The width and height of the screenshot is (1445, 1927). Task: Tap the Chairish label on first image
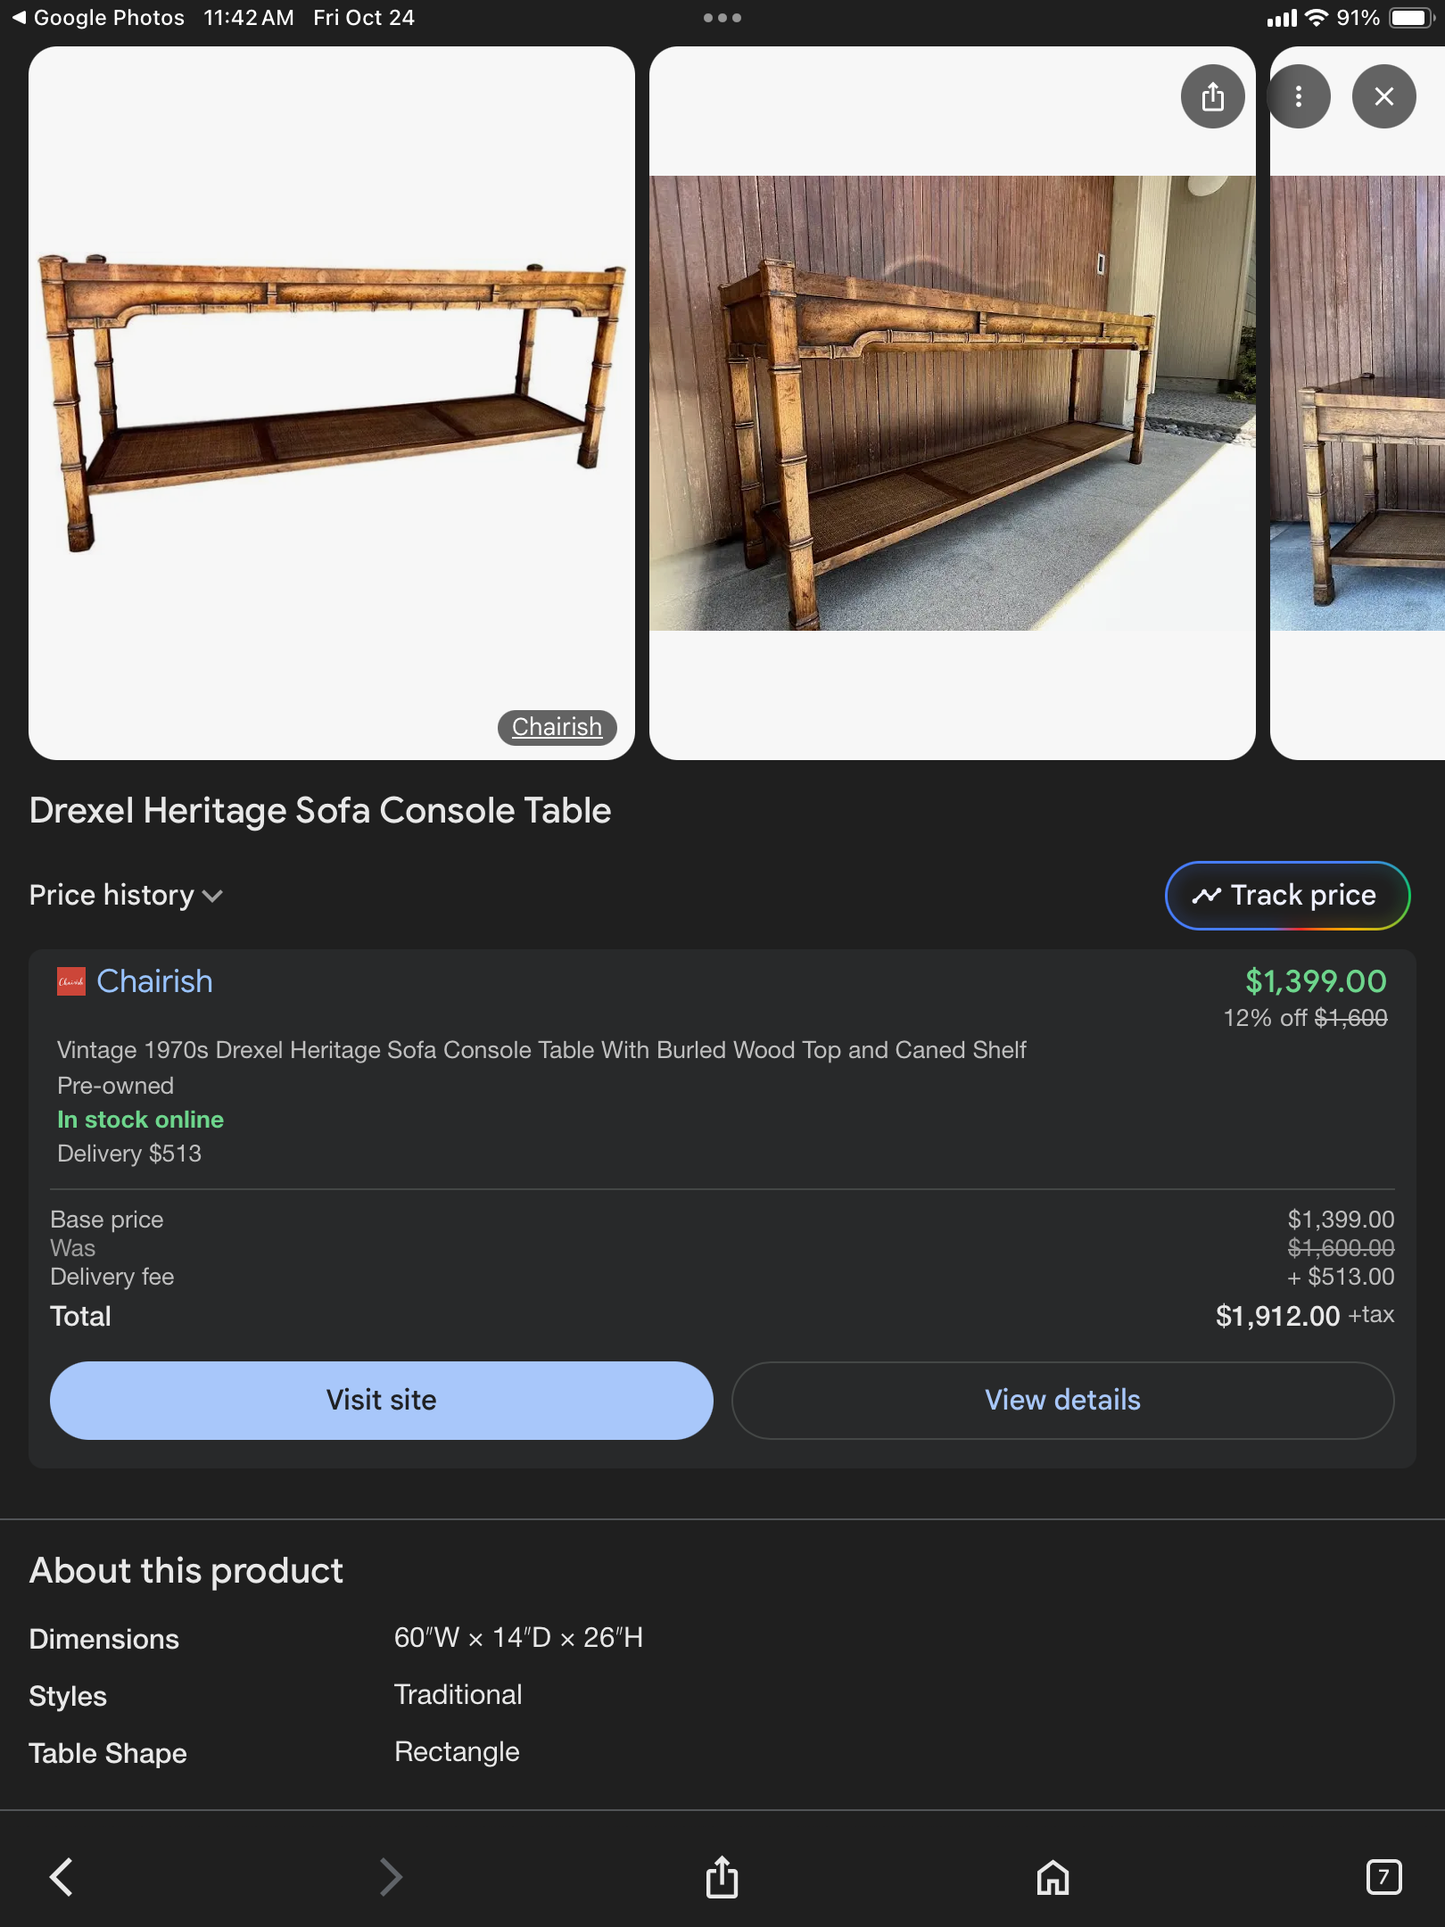(x=557, y=727)
